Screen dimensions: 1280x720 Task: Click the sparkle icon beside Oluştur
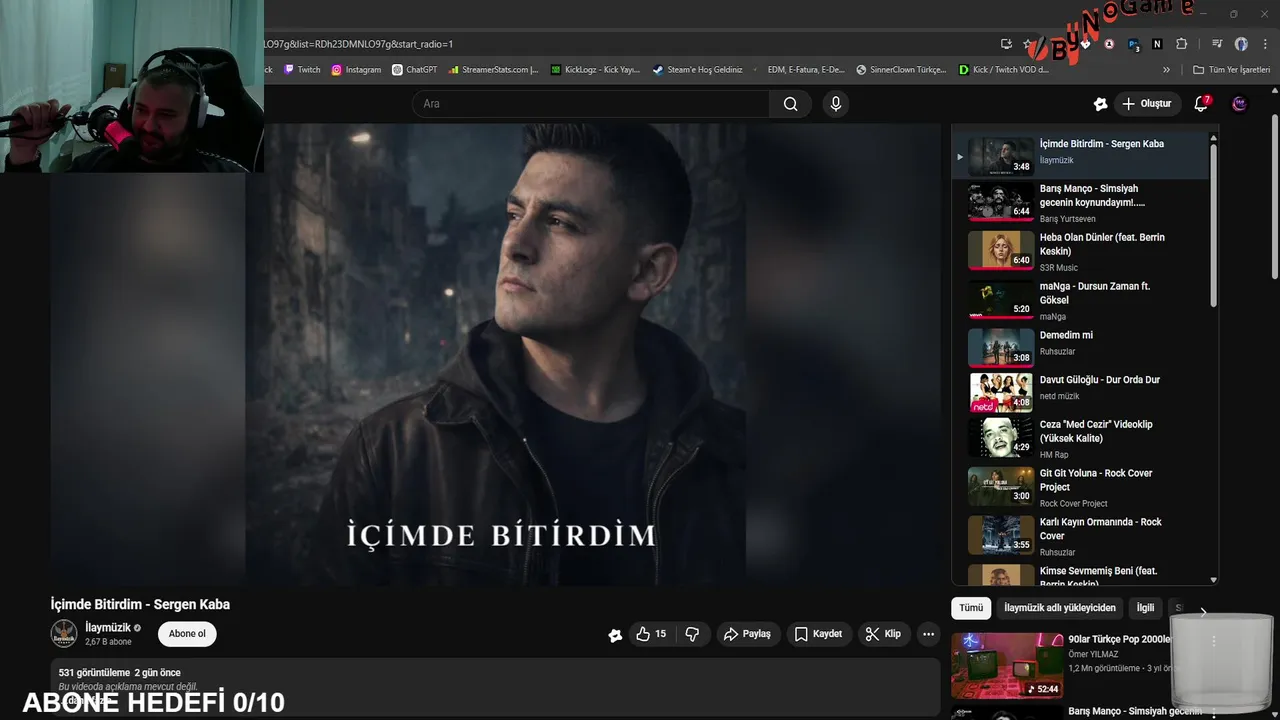coord(1100,104)
